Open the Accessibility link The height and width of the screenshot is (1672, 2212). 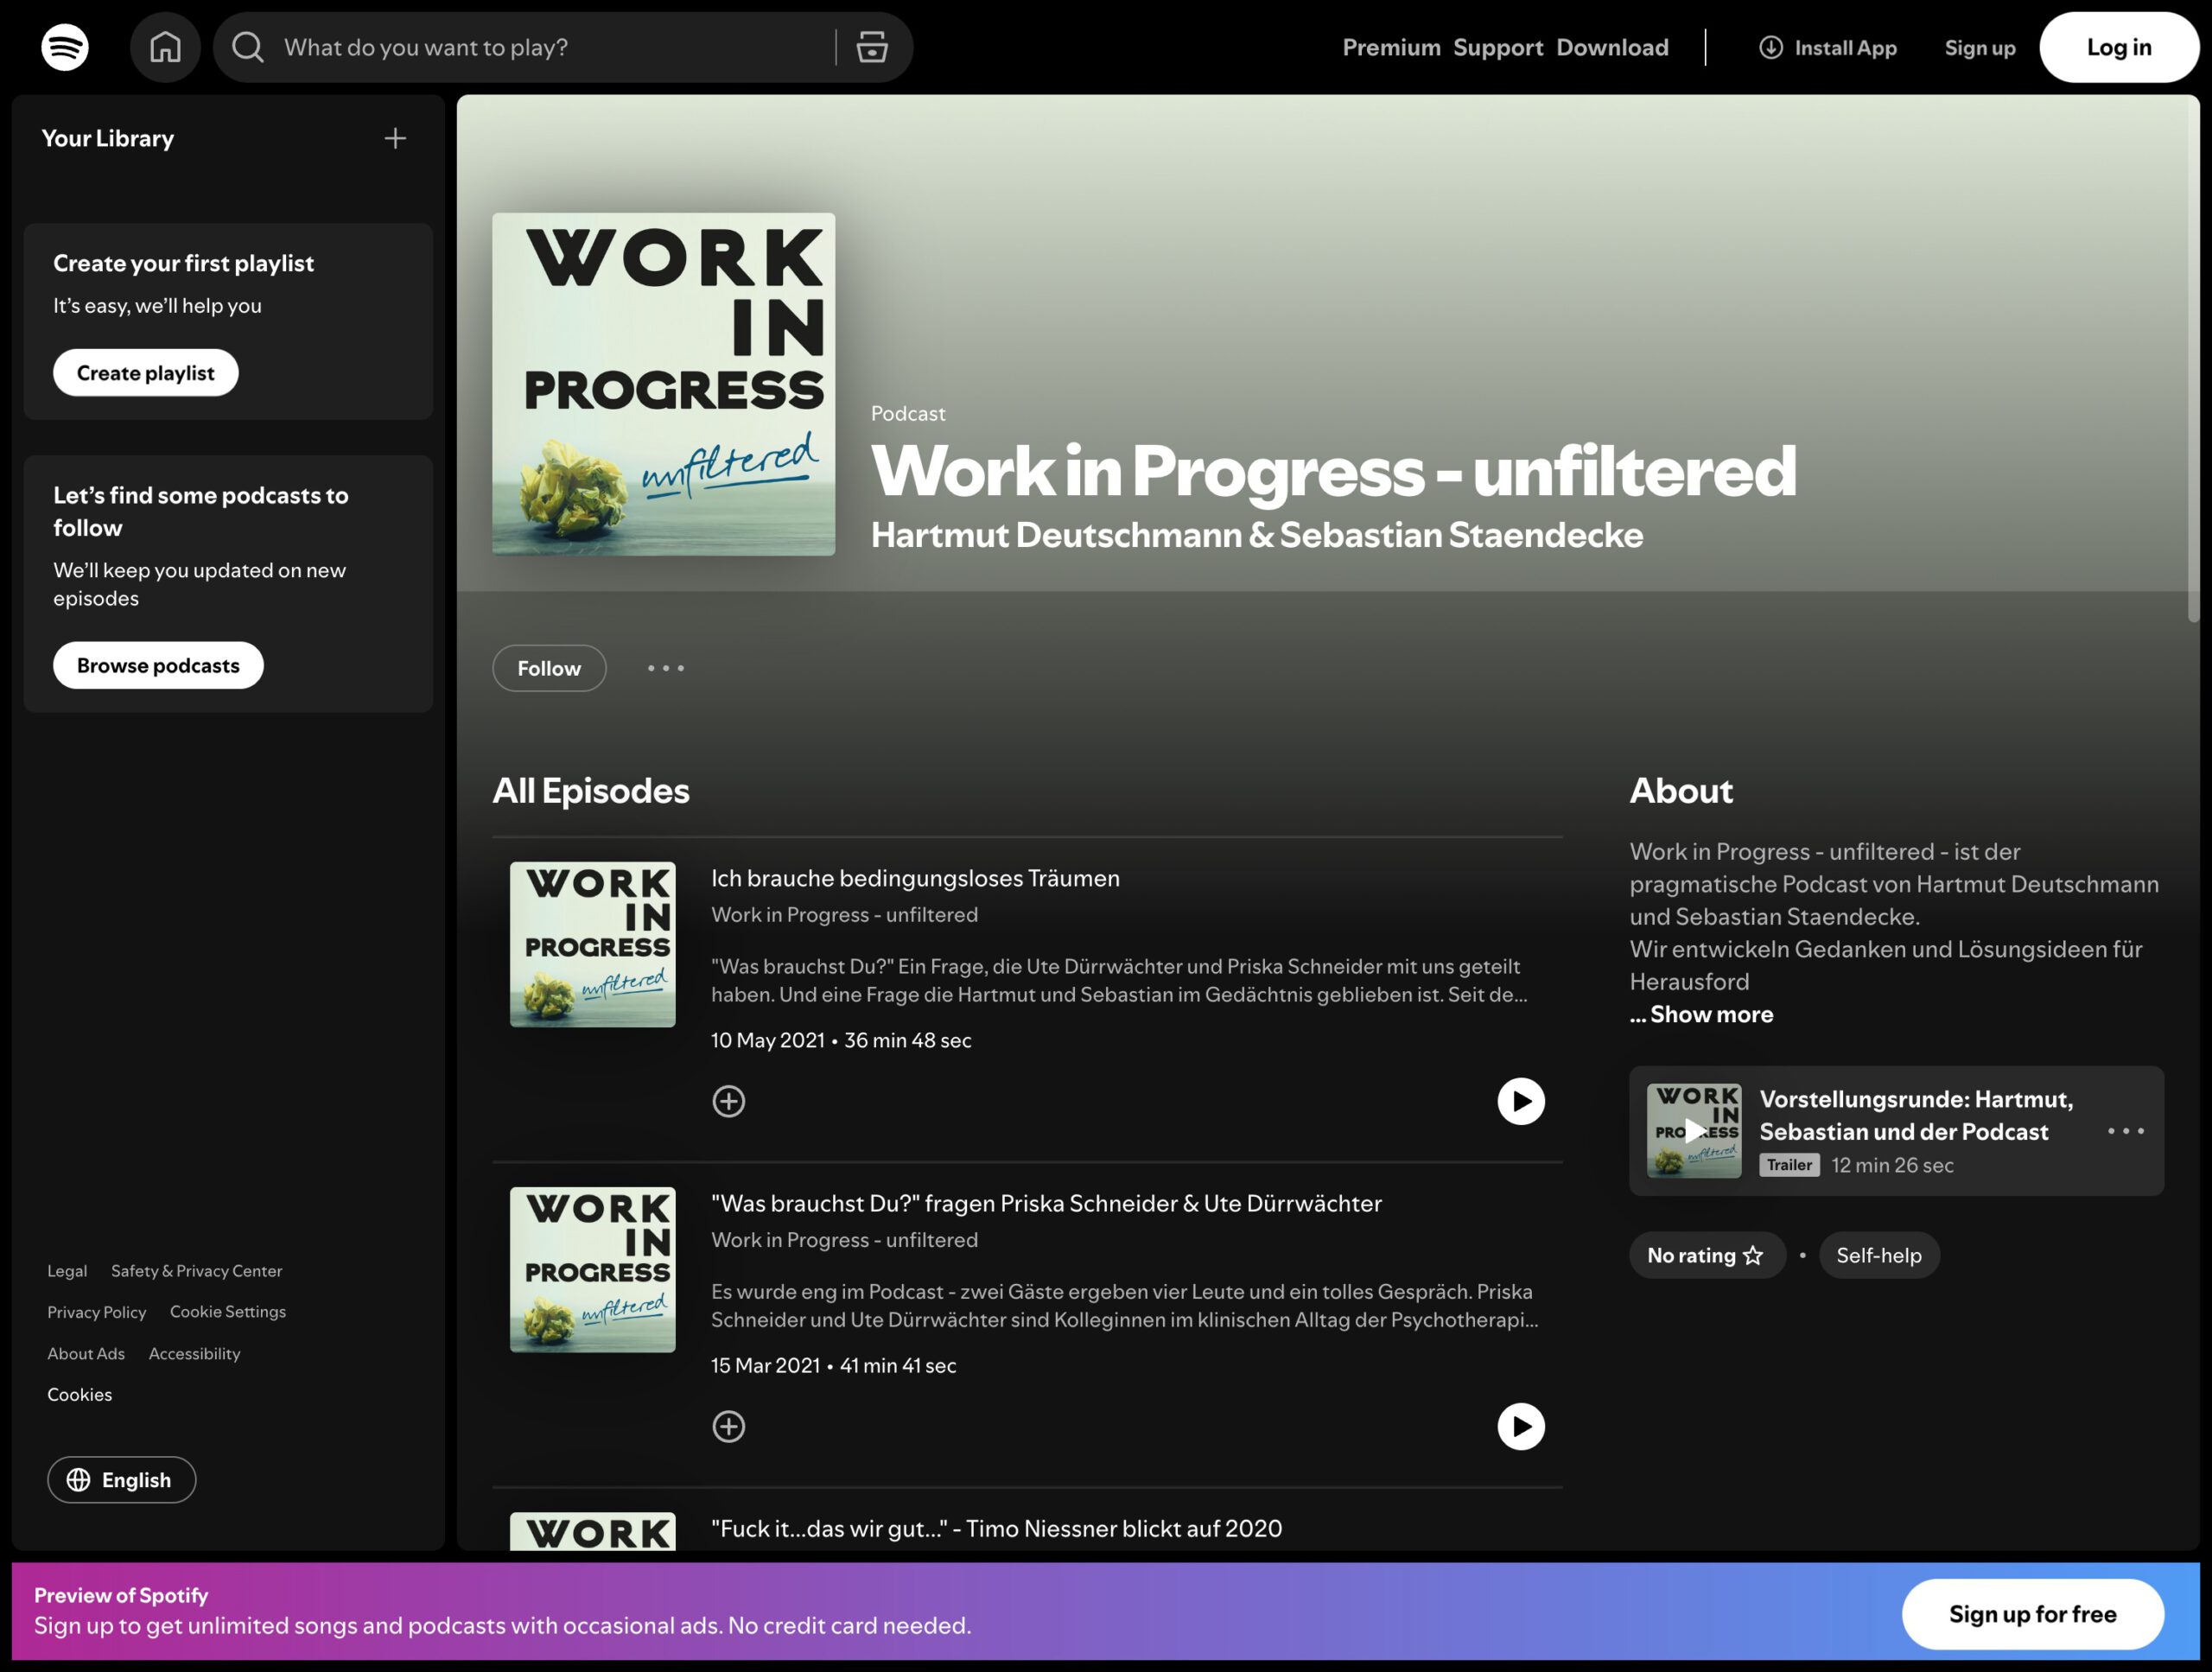195,1353
